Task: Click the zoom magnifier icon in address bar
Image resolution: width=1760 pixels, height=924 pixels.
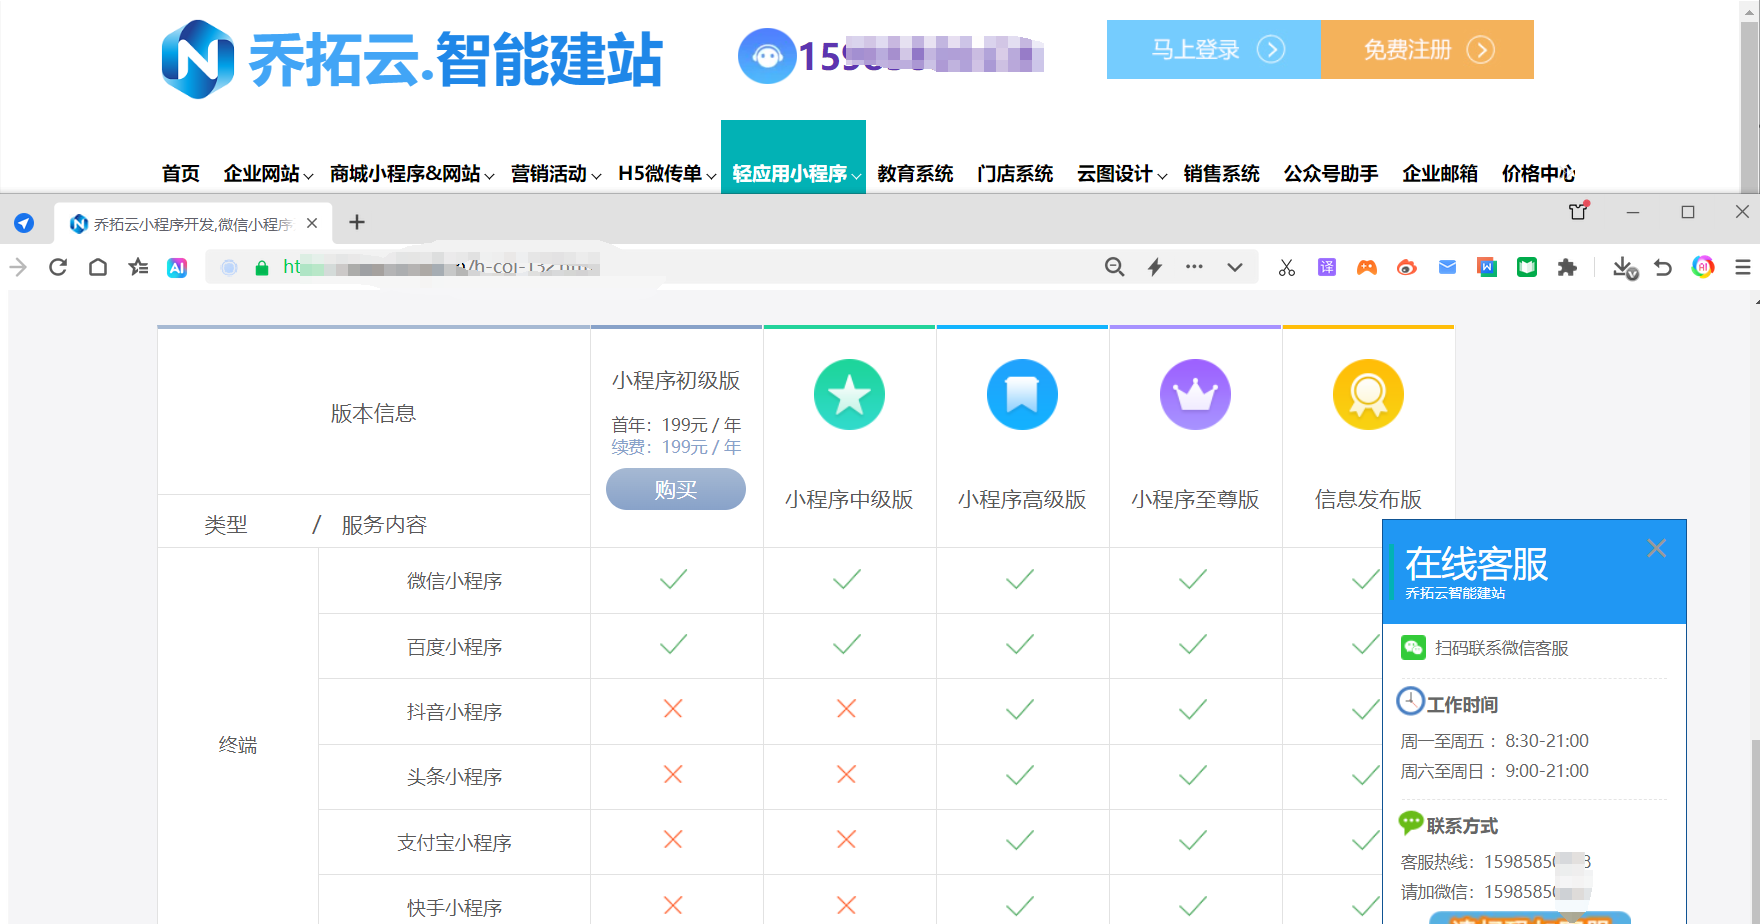Action: click(x=1114, y=267)
